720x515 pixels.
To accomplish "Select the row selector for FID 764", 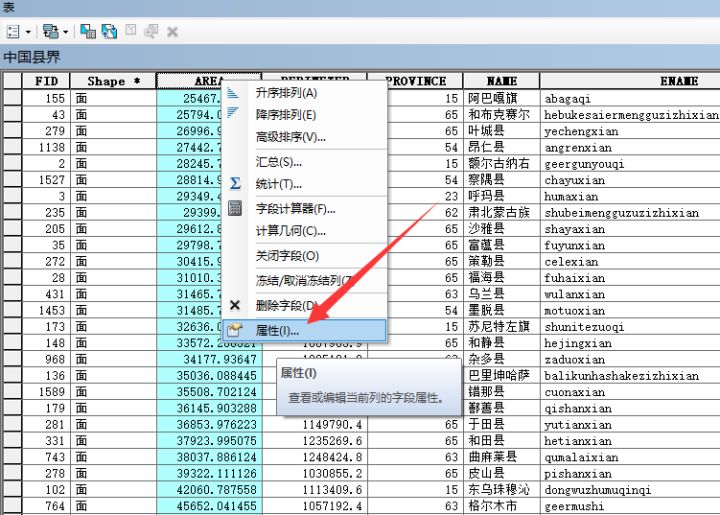I will (x=12, y=506).
